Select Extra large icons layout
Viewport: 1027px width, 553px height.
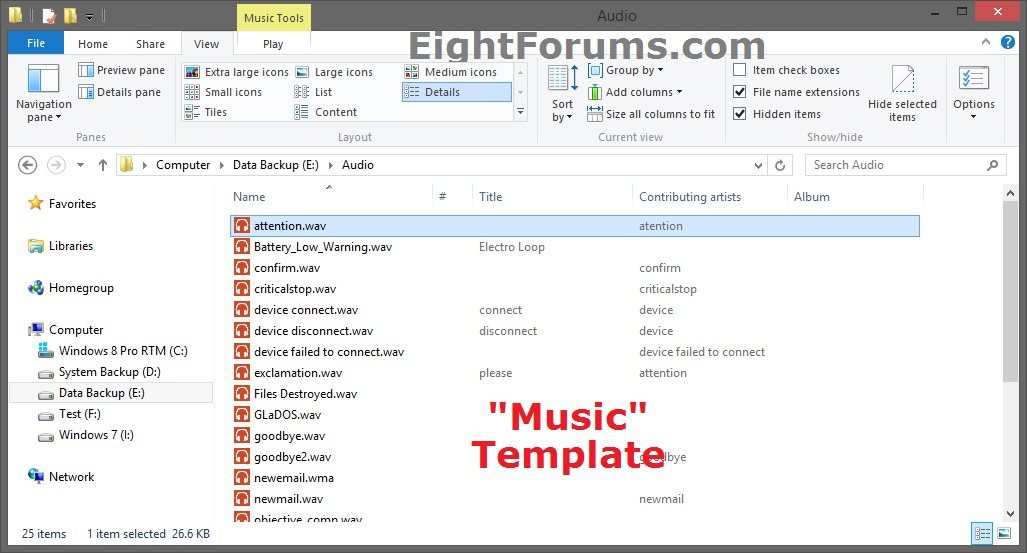pos(237,72)
